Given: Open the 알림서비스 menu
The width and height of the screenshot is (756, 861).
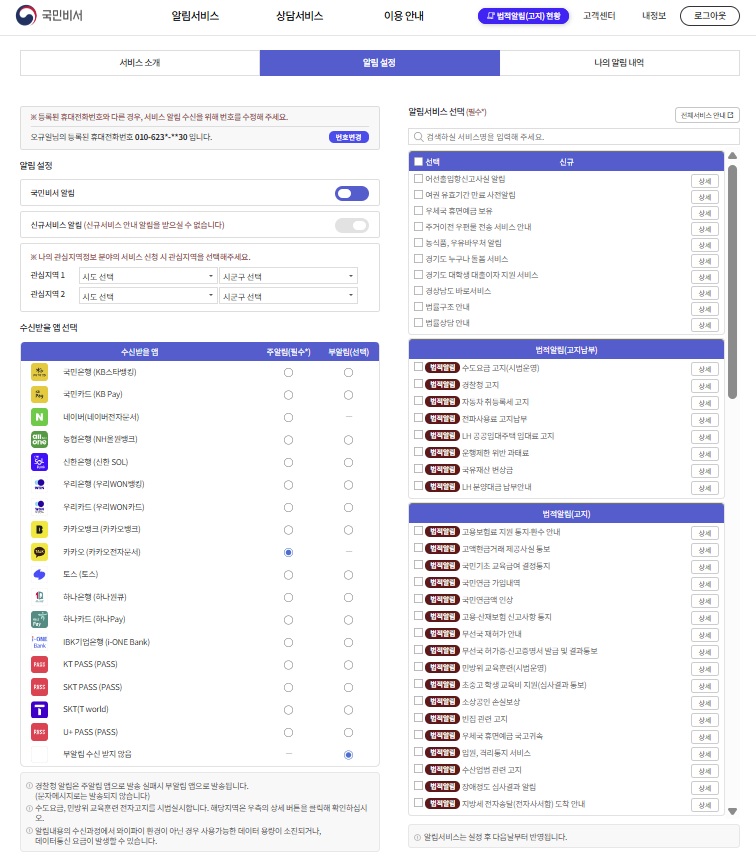Looking at the screenshot, I should (x=195, y=16).
